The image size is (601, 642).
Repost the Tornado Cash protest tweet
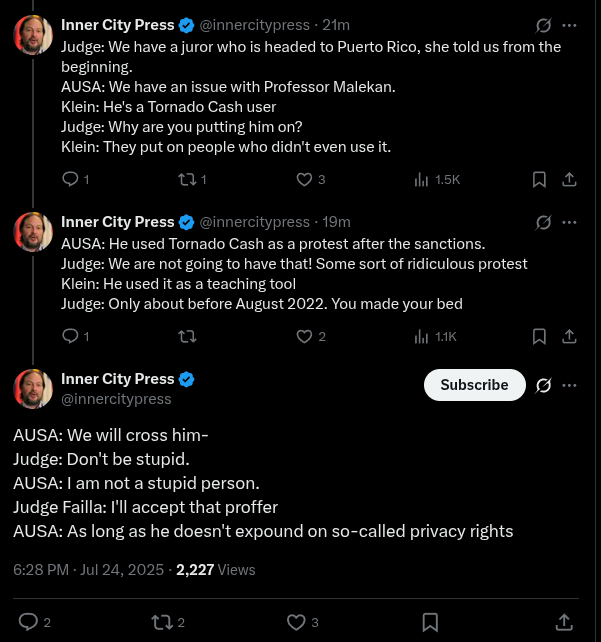(185, 336)
